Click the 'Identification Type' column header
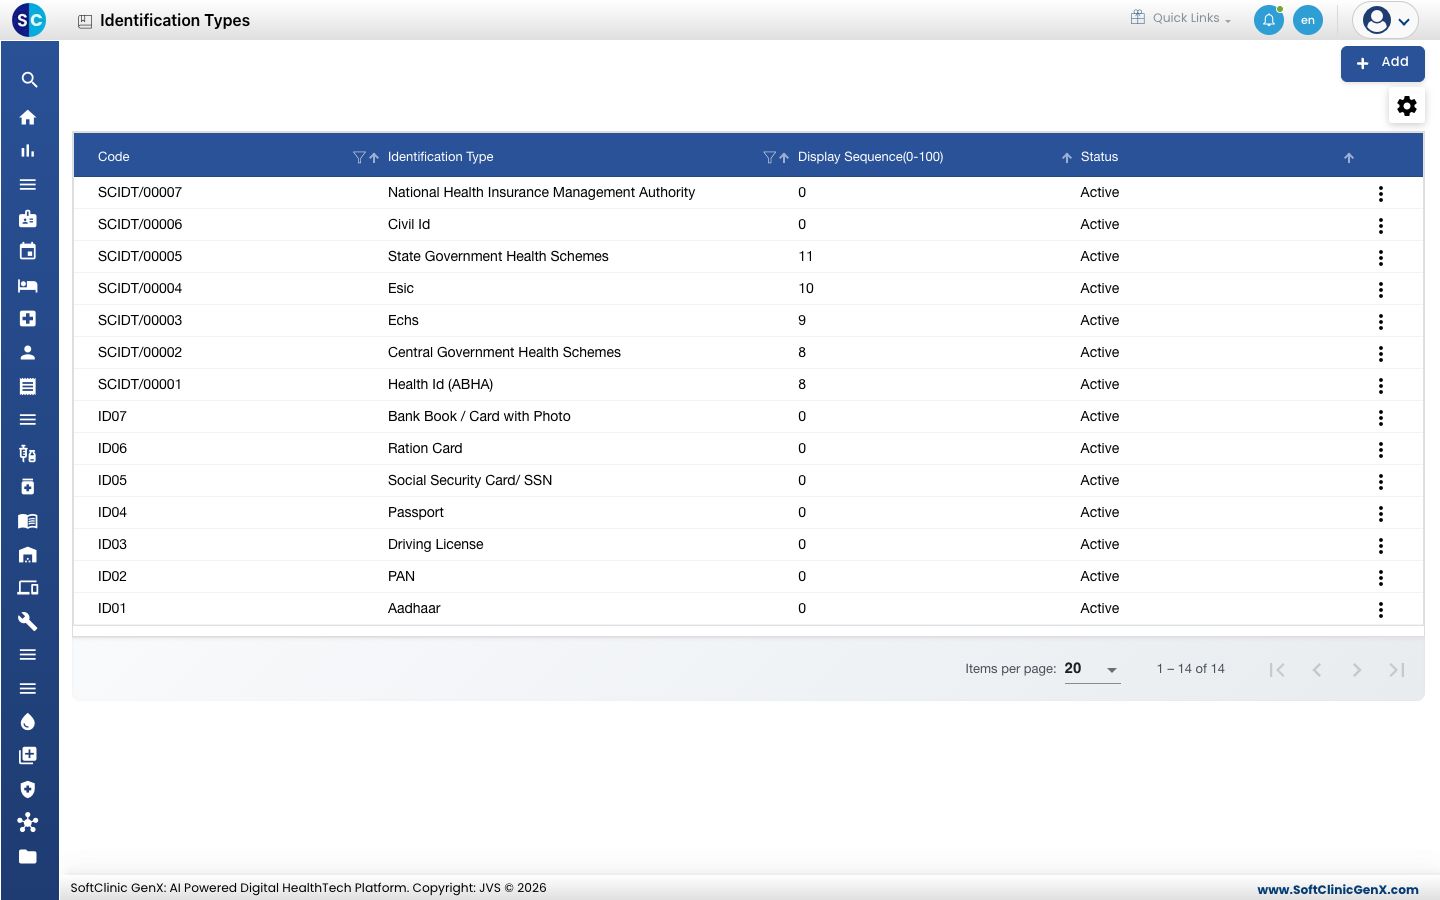Image resolution: width=1440 pixels, height=900 pixels. coord(440,157)
